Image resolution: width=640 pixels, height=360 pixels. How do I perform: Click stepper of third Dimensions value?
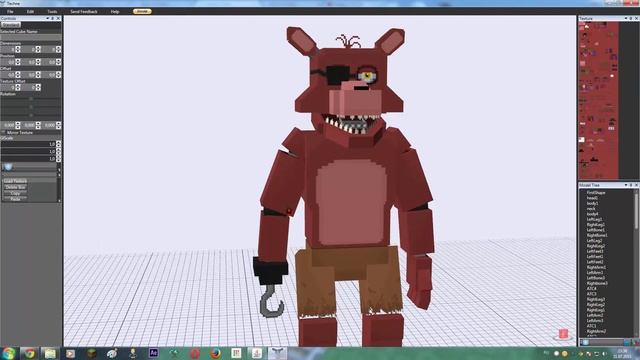click(58, 49)
